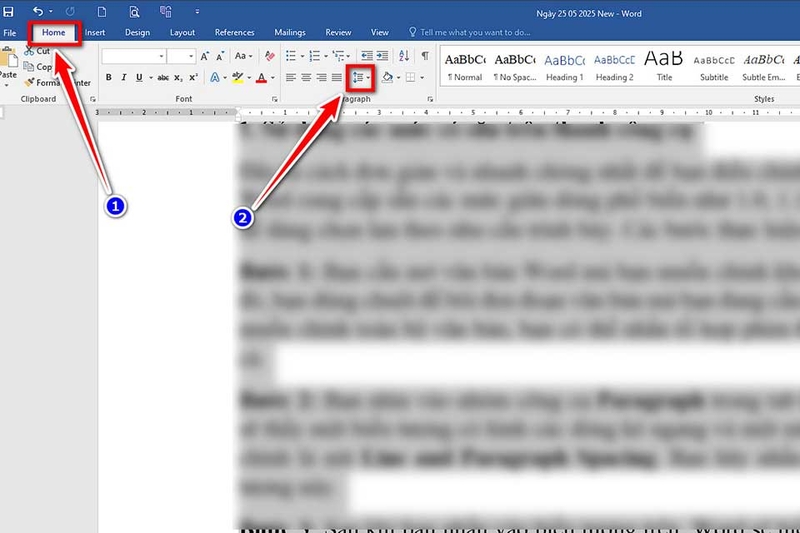Screen dimensions: 800x533
Task: Apply yellow text highlight color
Action: click(237, 78)
